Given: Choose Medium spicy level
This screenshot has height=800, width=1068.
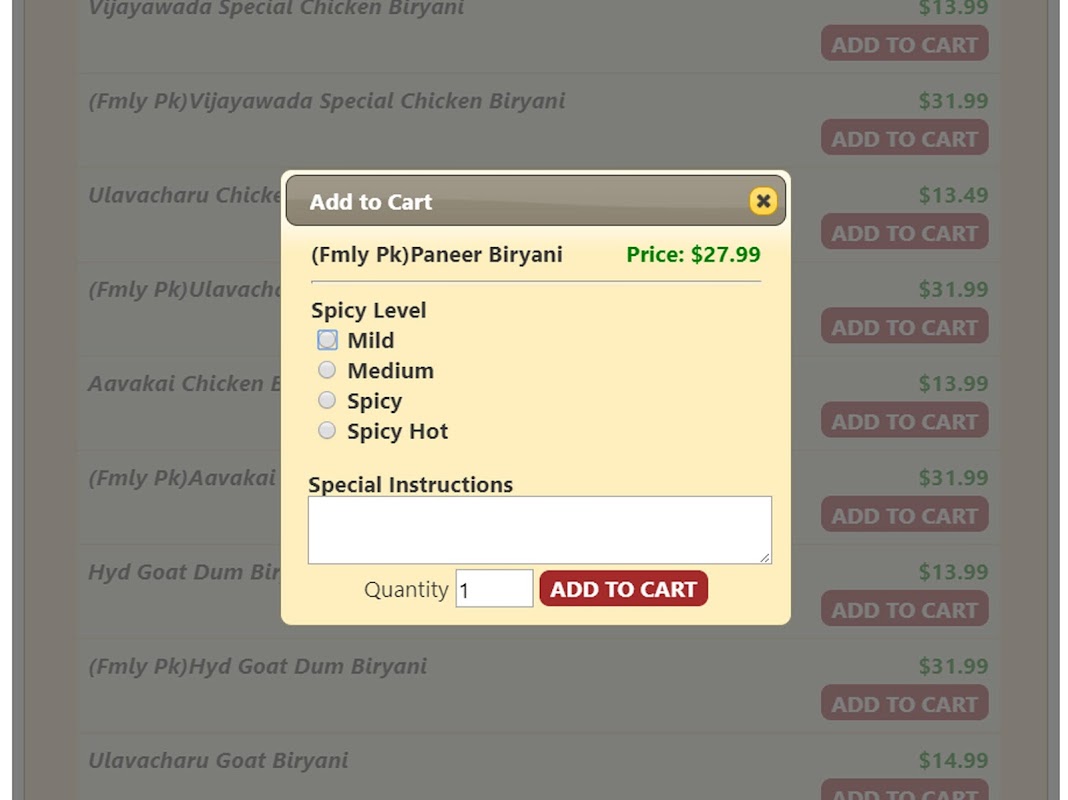Looking at the screenshot, I should (x=327, y=371).
